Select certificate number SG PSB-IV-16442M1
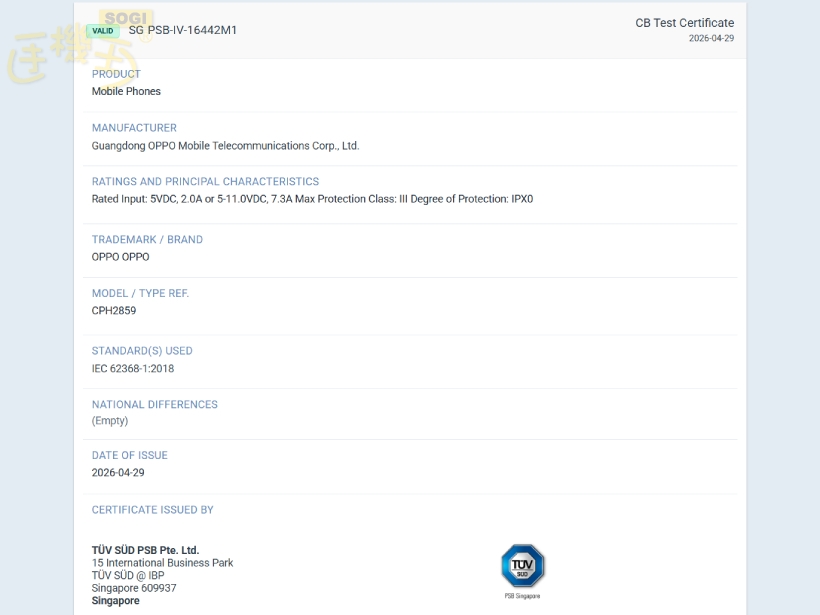This screenshot has height=615, width=820. tap(183, 30)
